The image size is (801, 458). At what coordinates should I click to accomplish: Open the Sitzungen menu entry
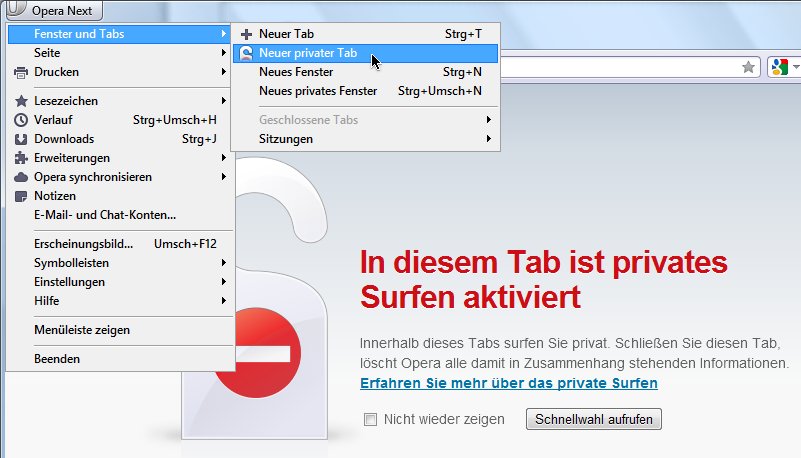[x=365, y=139]
